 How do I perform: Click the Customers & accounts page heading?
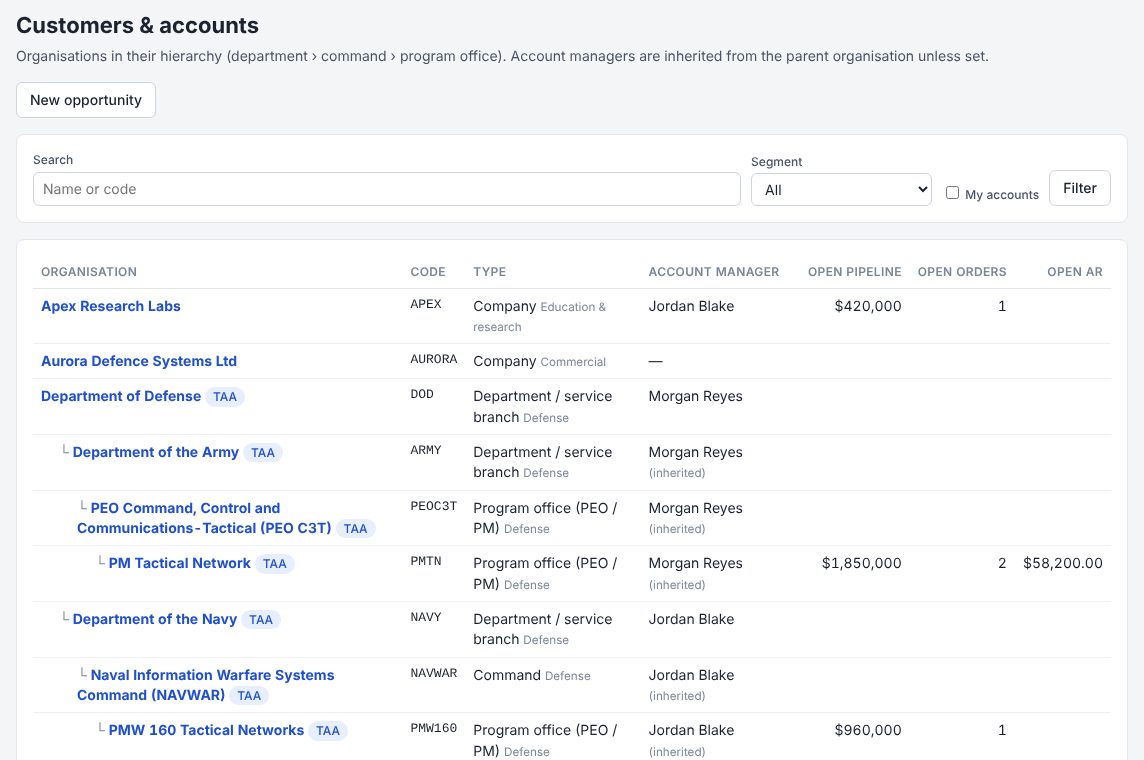coord(137,25)
